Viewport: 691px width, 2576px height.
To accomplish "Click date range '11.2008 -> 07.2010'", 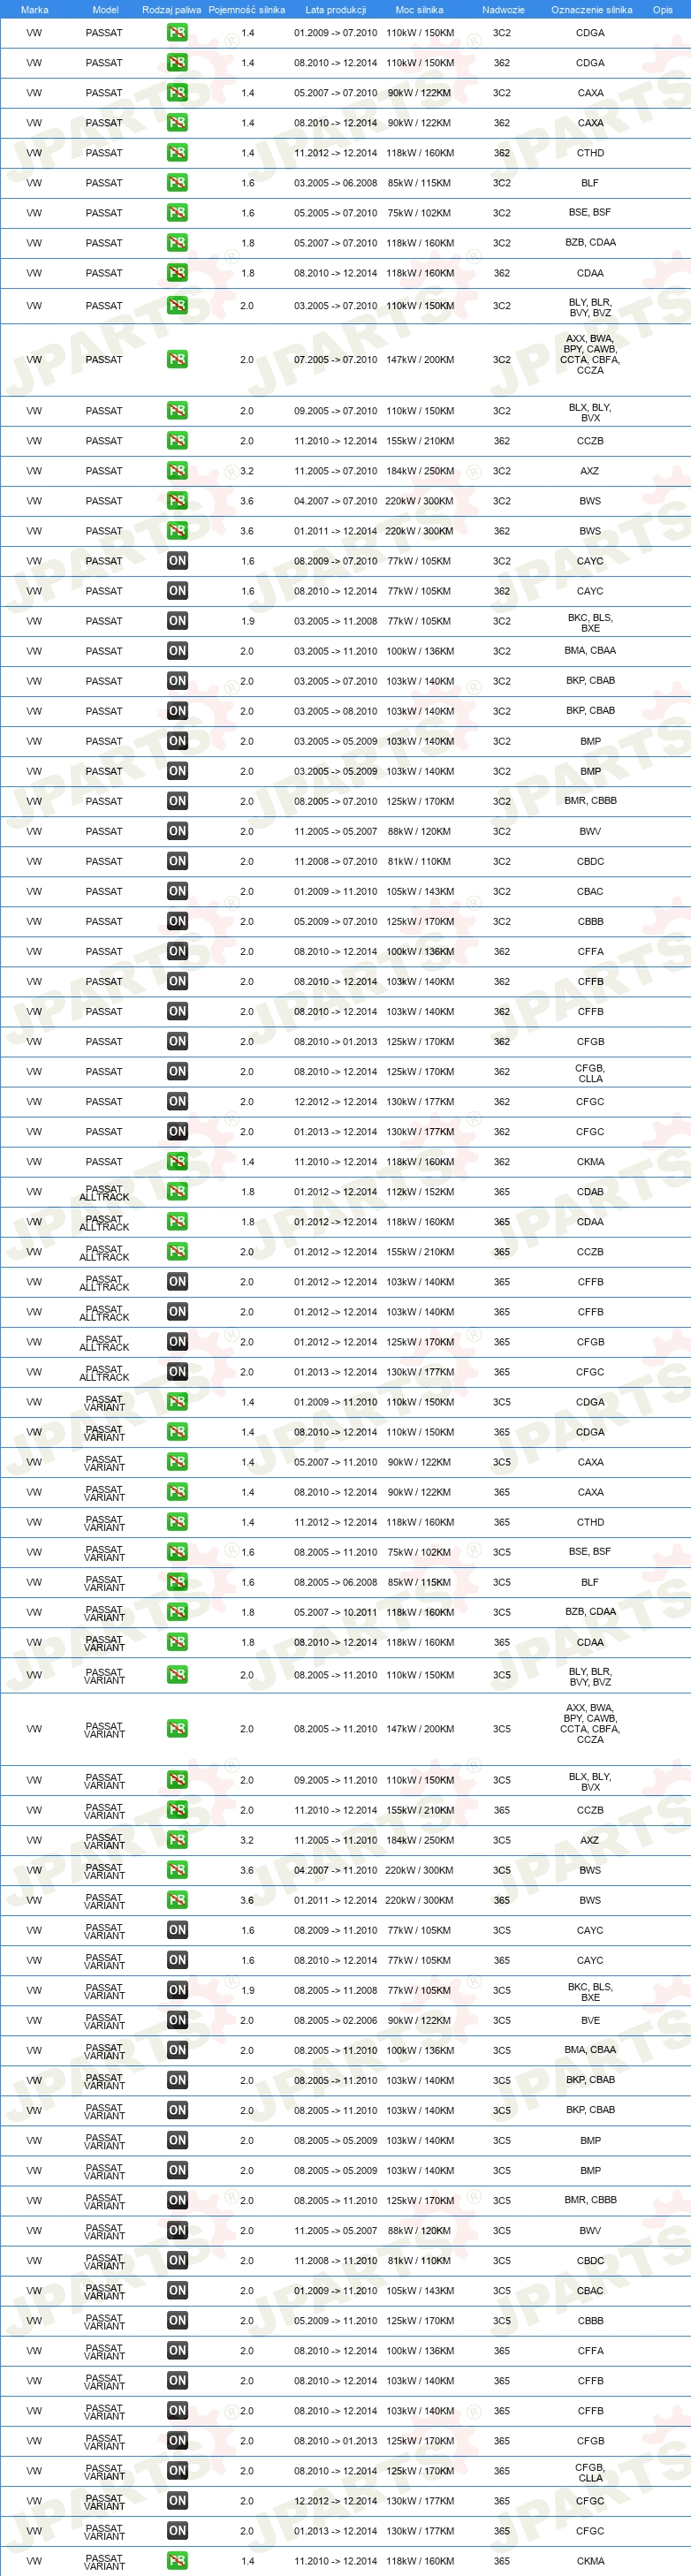I will coord(335,861).
